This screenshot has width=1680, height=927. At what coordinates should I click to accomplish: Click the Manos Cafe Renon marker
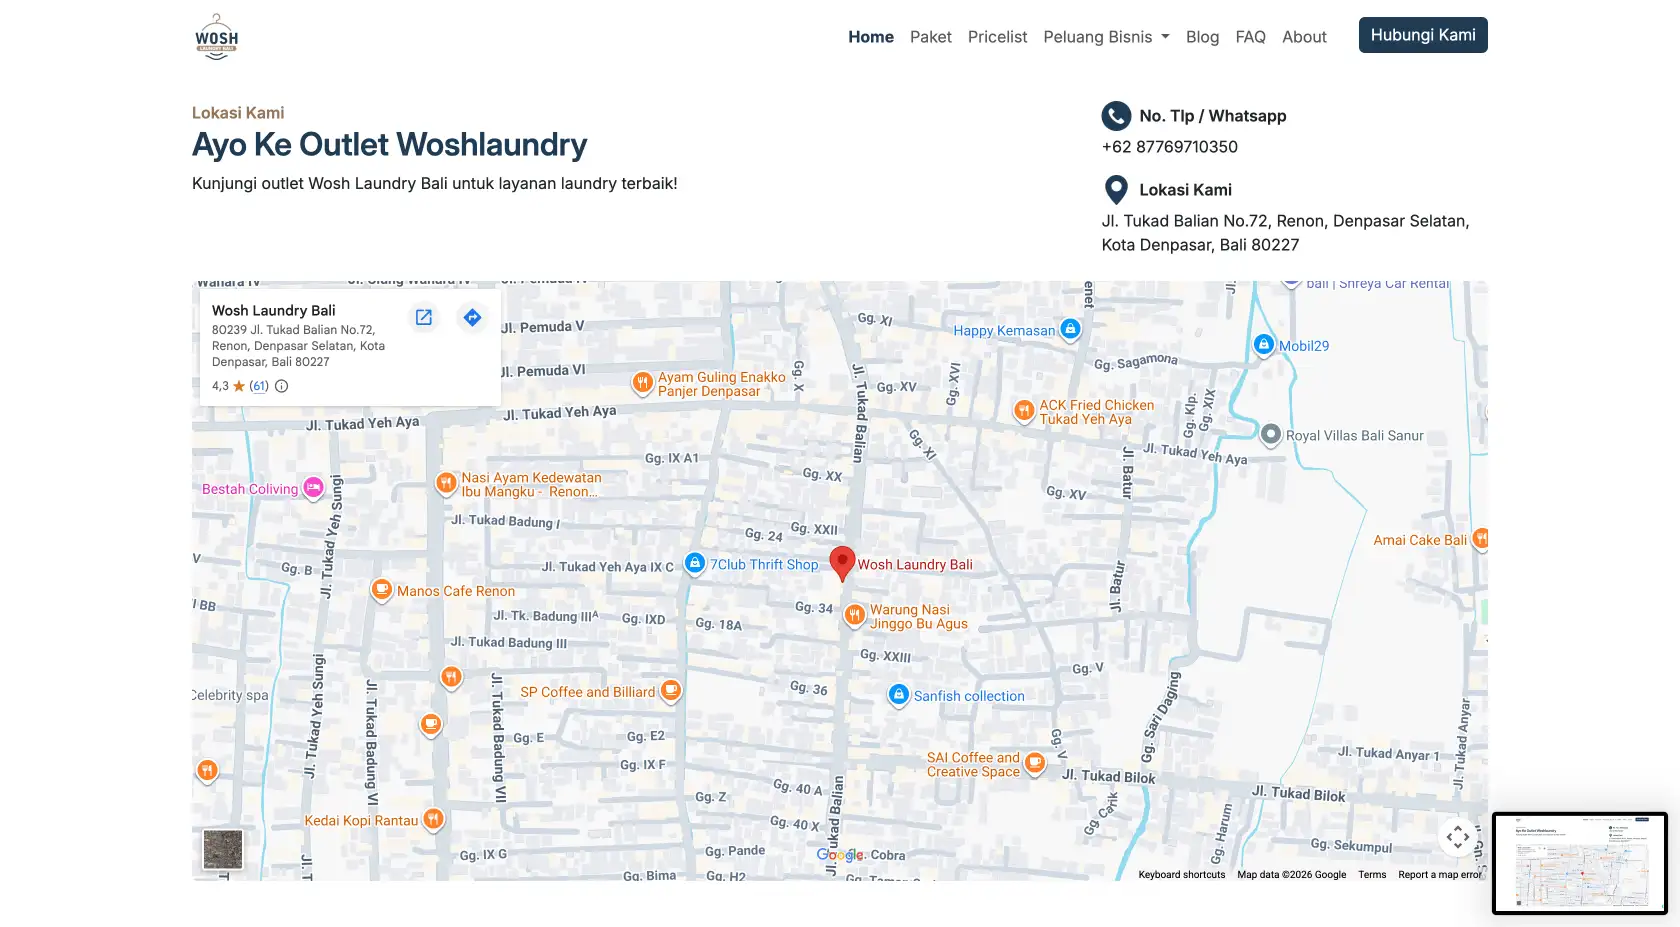tap(381, 590)
